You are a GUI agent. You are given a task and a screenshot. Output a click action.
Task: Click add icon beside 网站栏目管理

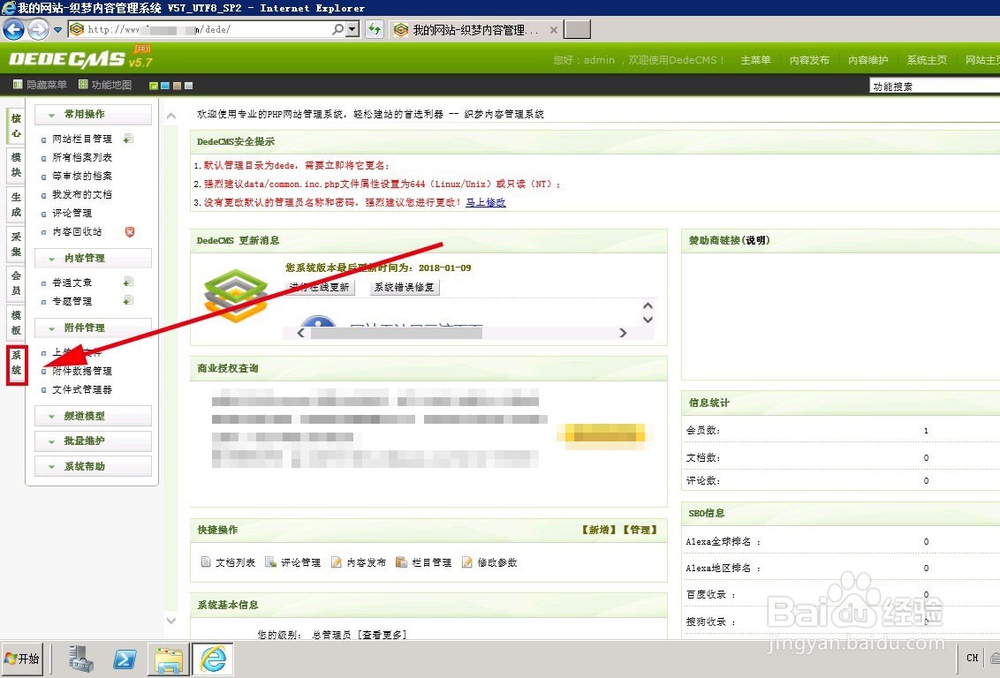128,138
